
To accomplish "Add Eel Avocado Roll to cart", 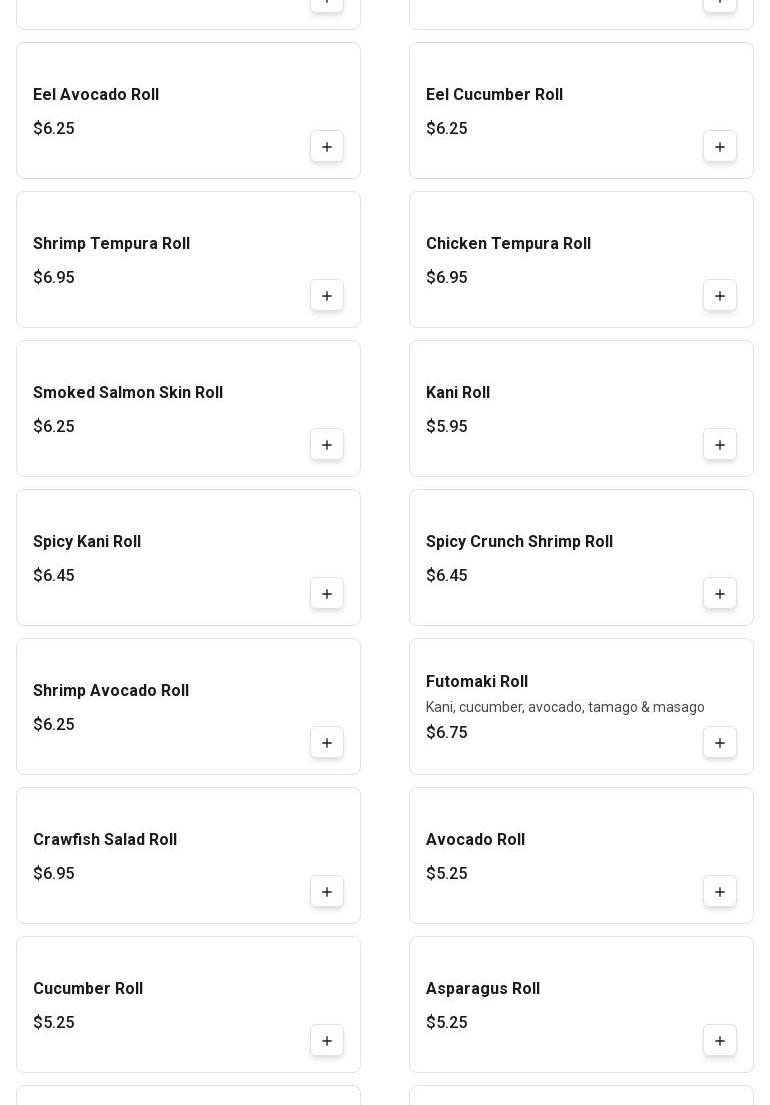I will coord(327,147).
